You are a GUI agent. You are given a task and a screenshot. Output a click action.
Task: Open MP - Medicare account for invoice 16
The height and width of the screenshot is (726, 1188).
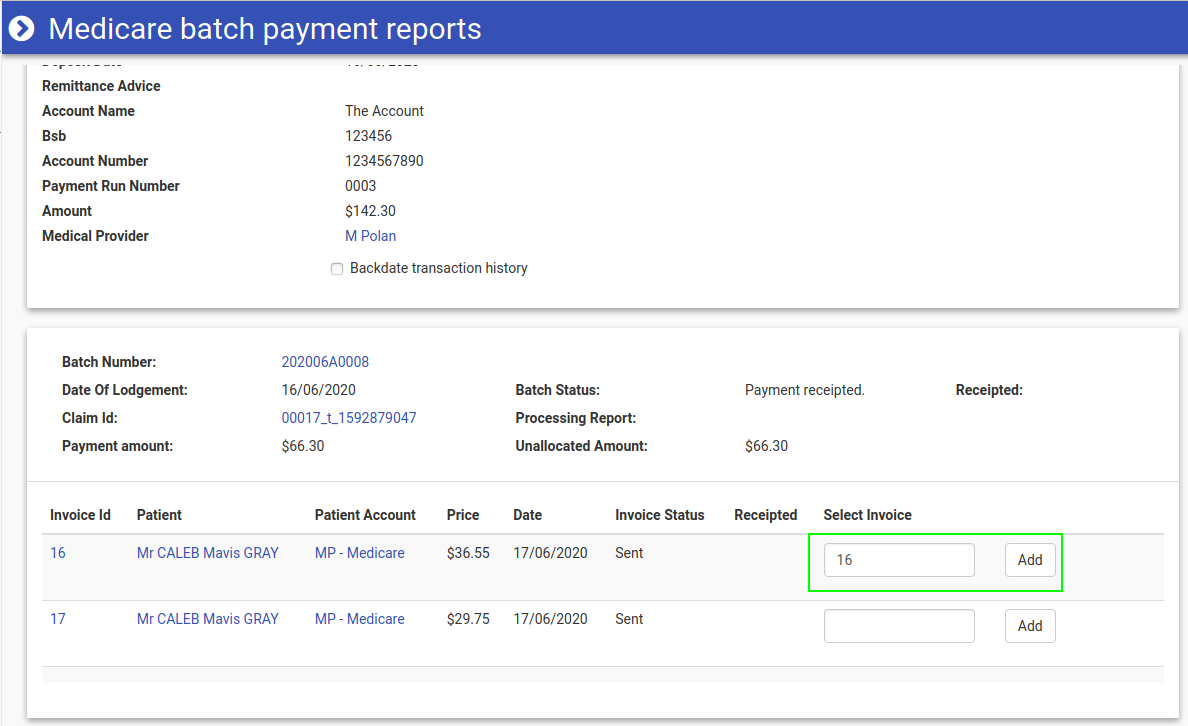pos(359,553)
